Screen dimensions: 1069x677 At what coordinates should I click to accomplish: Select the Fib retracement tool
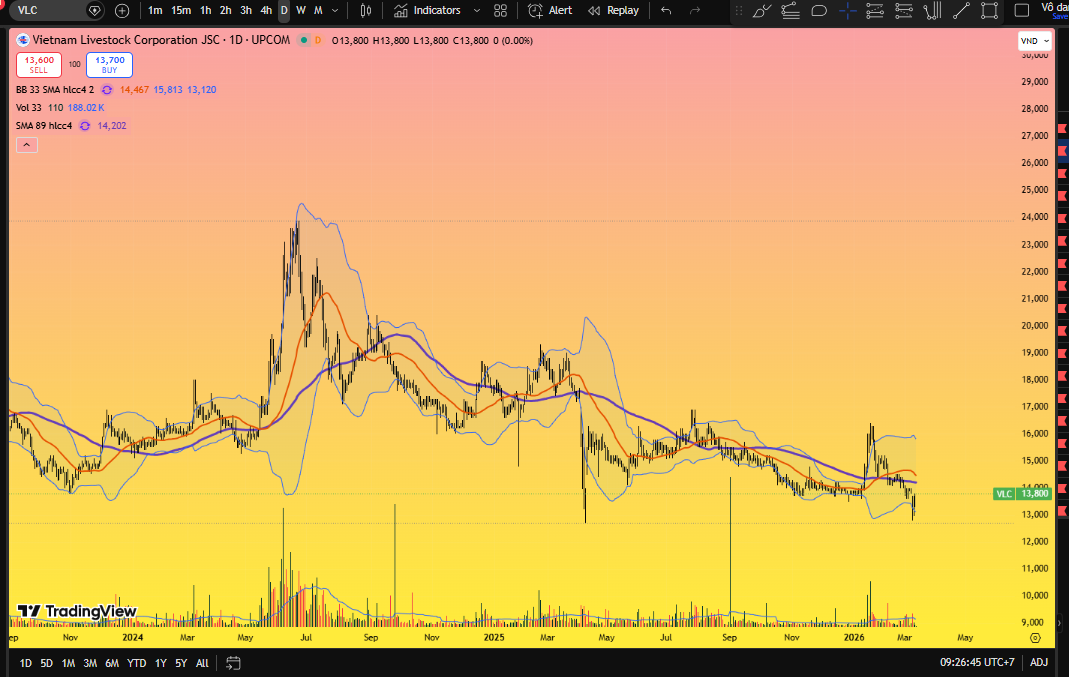pyautogui.click(x=875, y=10)
